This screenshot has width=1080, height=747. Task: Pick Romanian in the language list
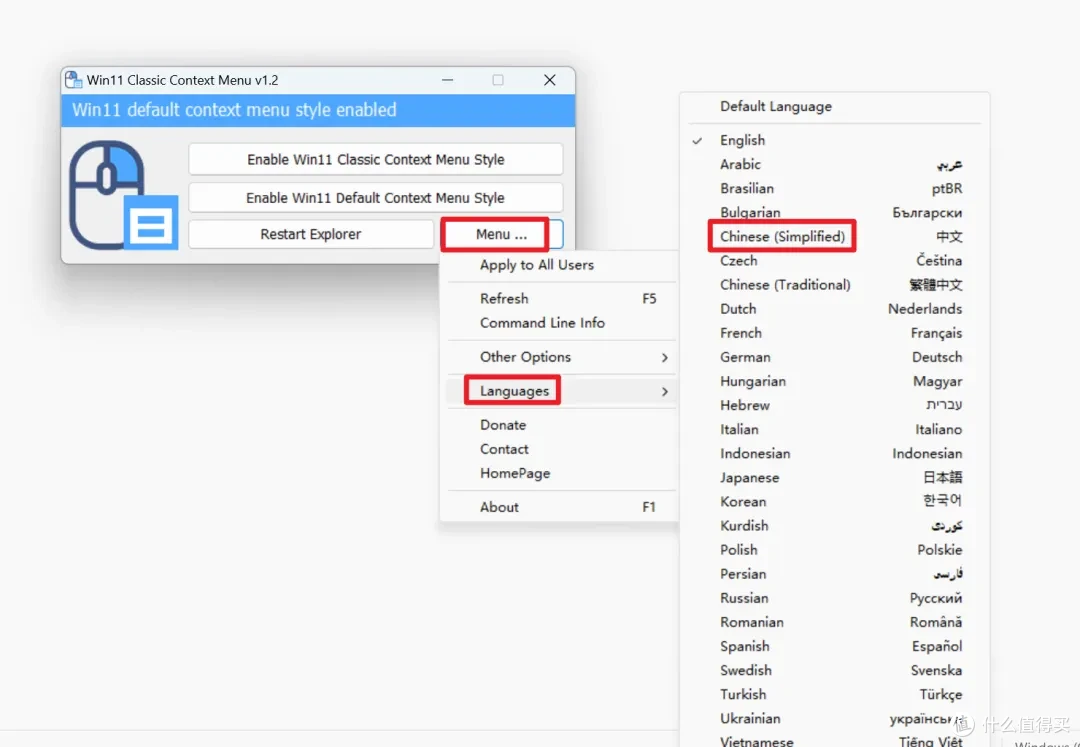click(834, 622)
